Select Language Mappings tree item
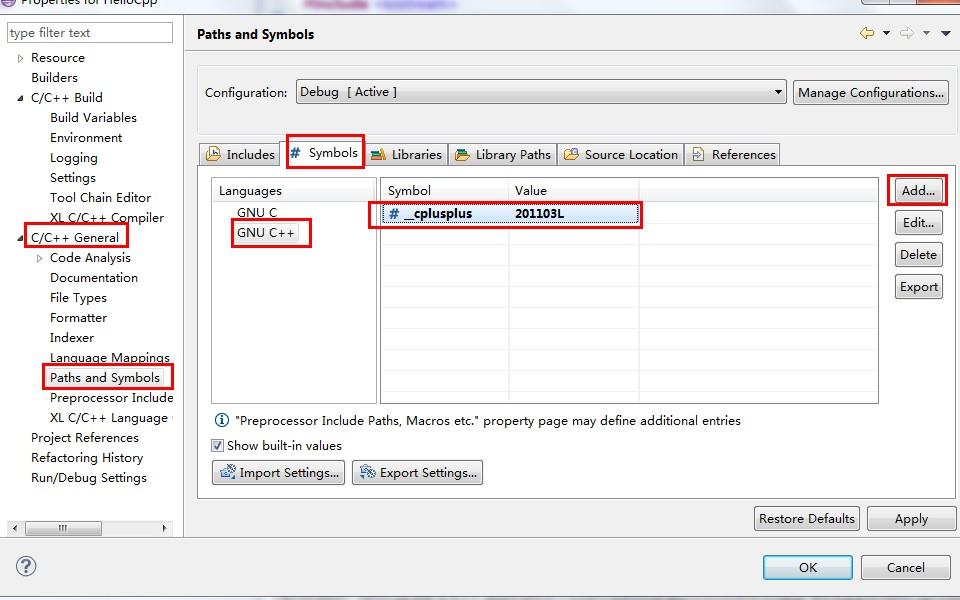 point(110,358)
